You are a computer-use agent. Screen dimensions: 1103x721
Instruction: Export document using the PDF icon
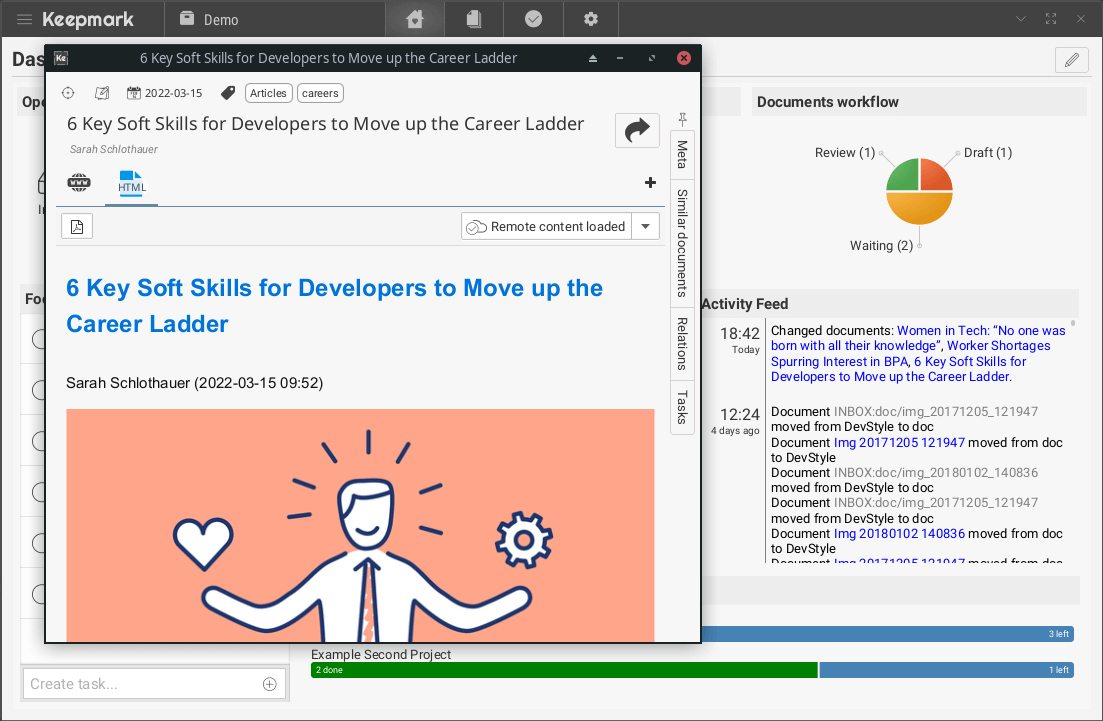tap(77, 226)
